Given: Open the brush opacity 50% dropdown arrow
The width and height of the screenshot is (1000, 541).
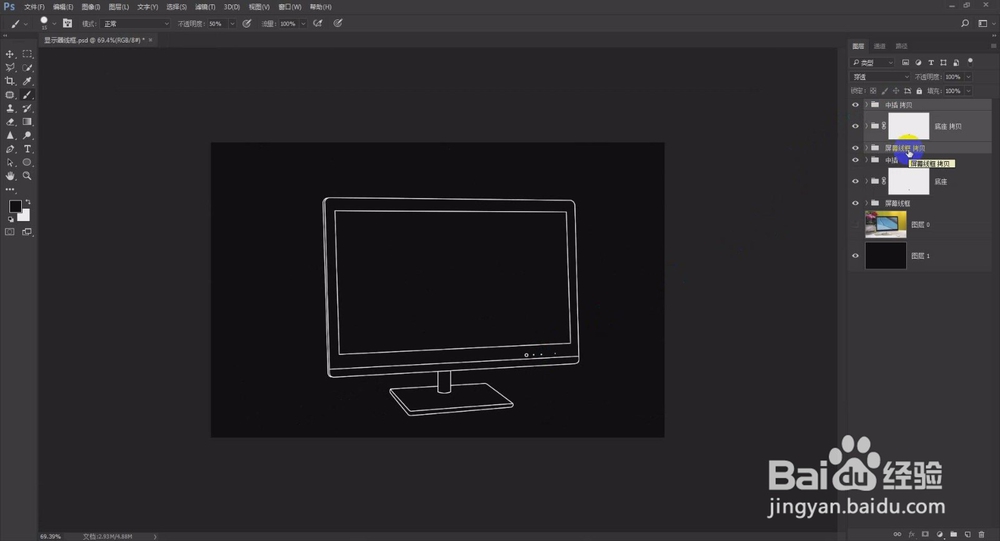Looking at the screenshot, I should [x=232, y=24].
